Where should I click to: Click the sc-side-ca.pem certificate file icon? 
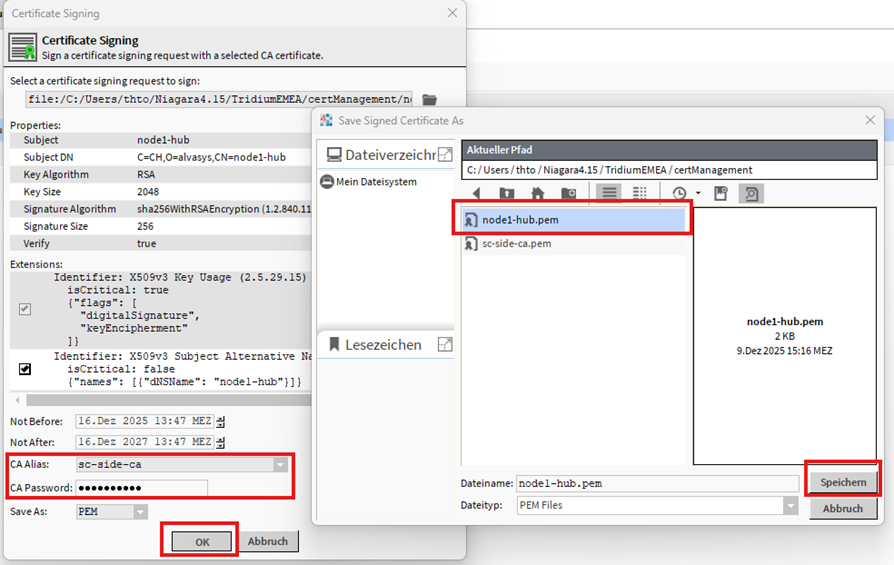point(470,244)
